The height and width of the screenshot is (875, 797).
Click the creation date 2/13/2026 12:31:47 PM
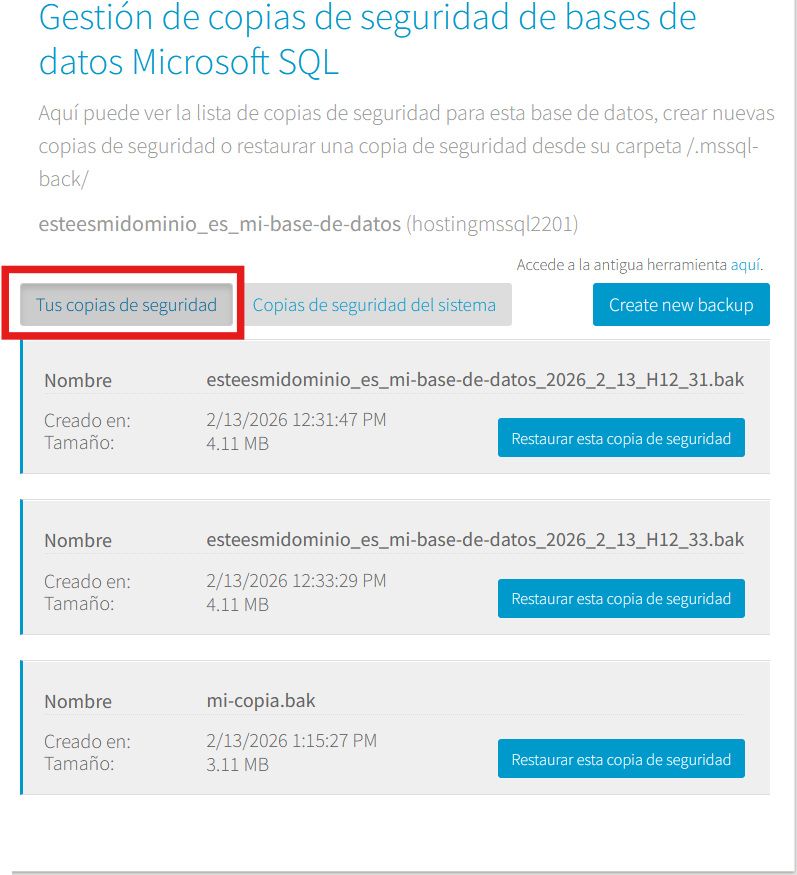pos(296,421)
